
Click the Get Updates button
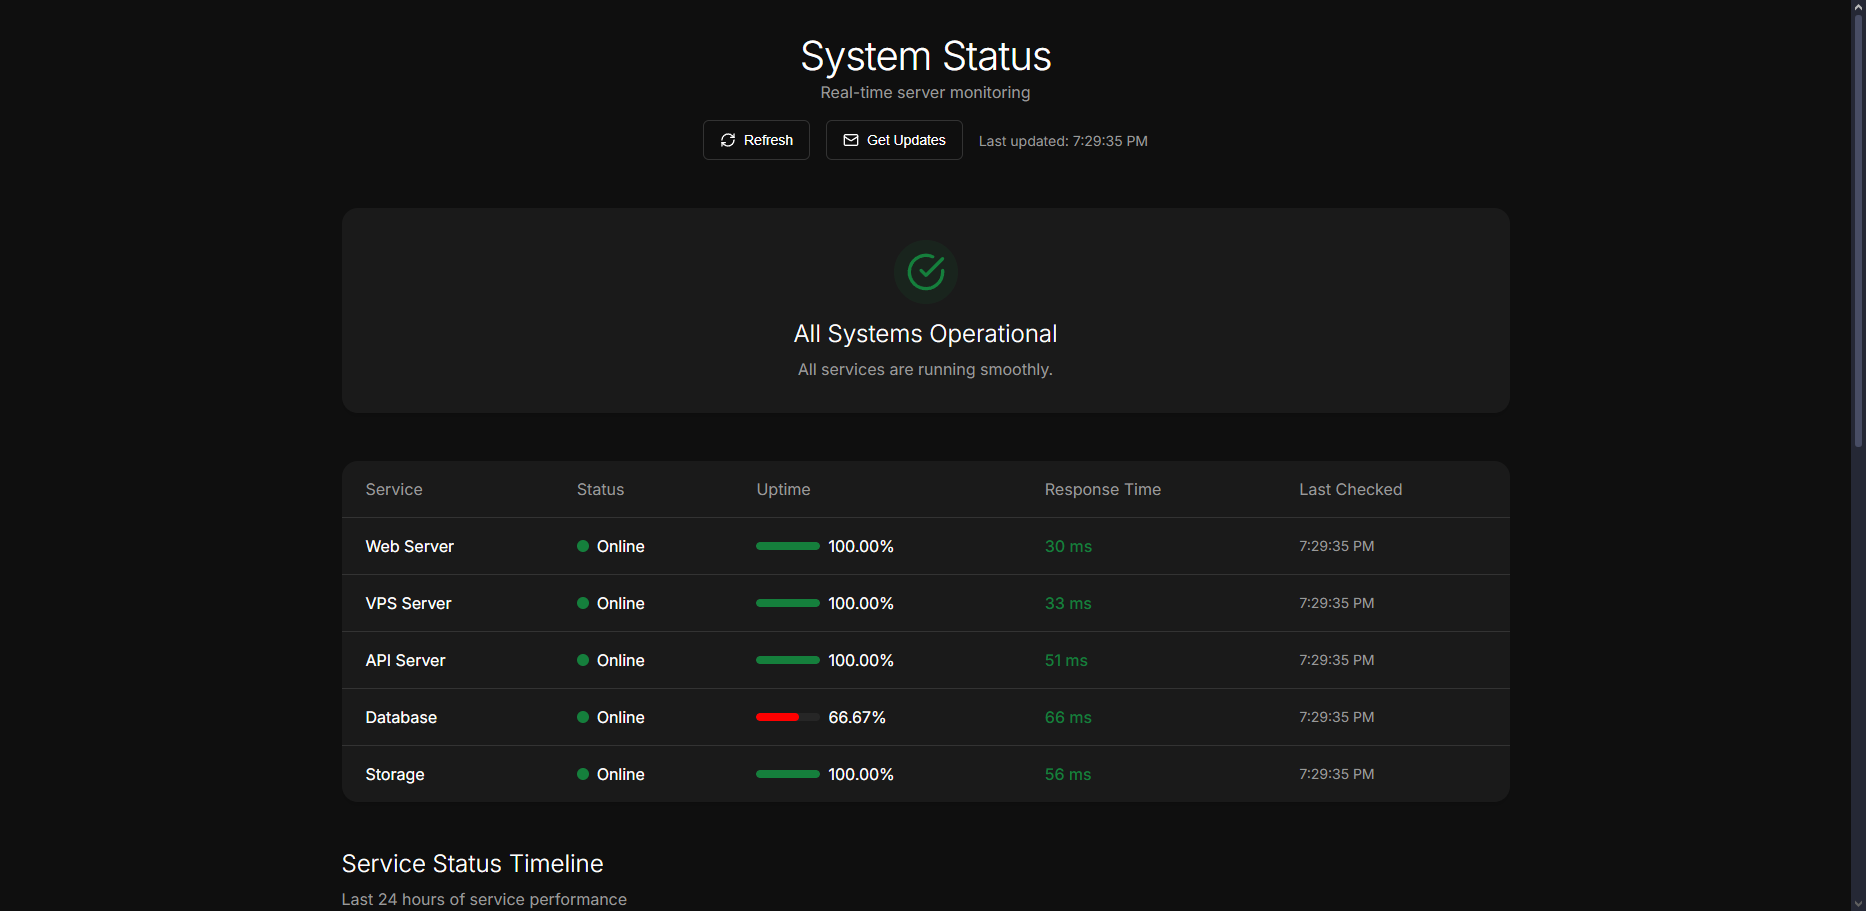pos(894,140)
